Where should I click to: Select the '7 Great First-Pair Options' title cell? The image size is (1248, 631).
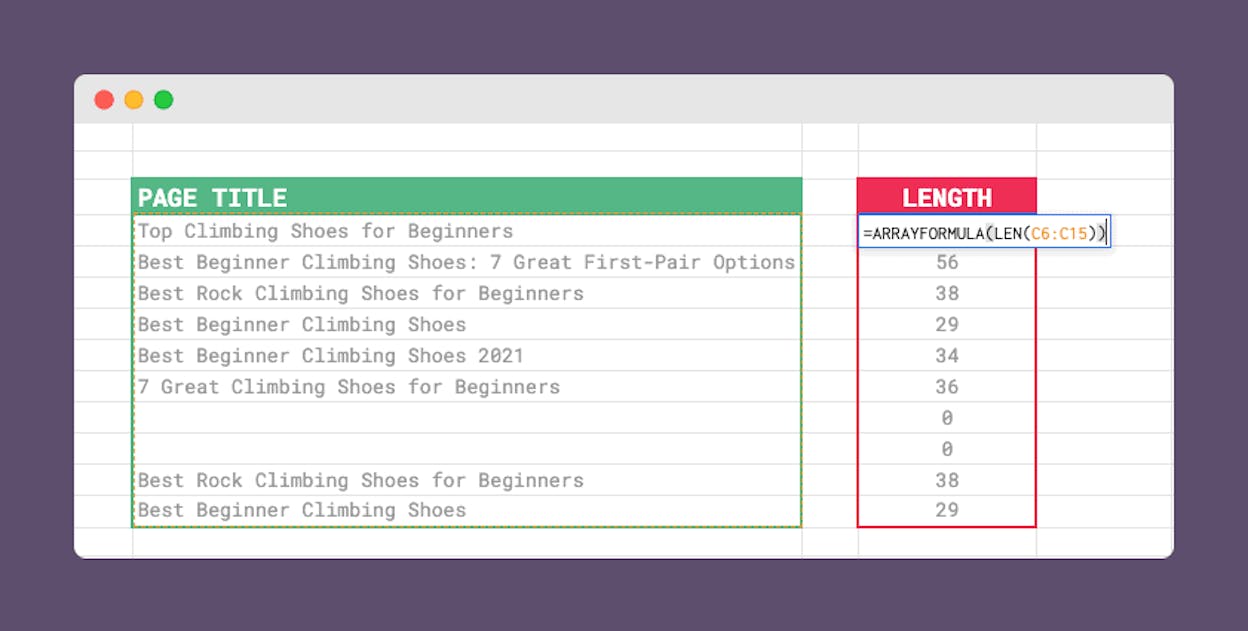tap(467, 262)
